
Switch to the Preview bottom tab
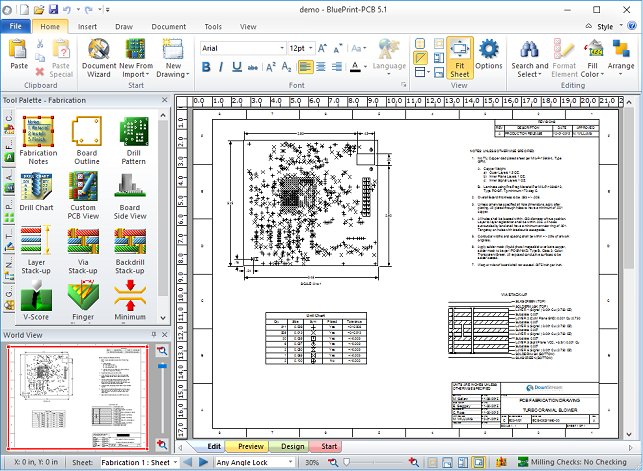251,446
